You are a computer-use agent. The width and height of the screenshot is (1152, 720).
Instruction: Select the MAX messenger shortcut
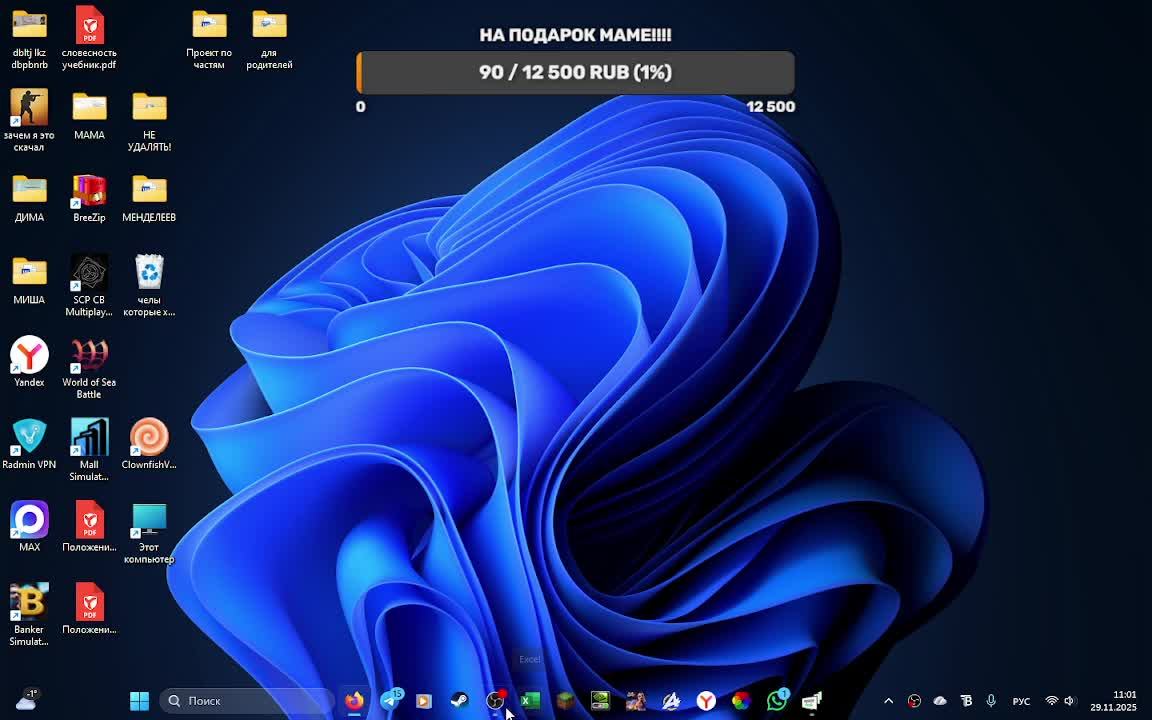coord(29,527)
